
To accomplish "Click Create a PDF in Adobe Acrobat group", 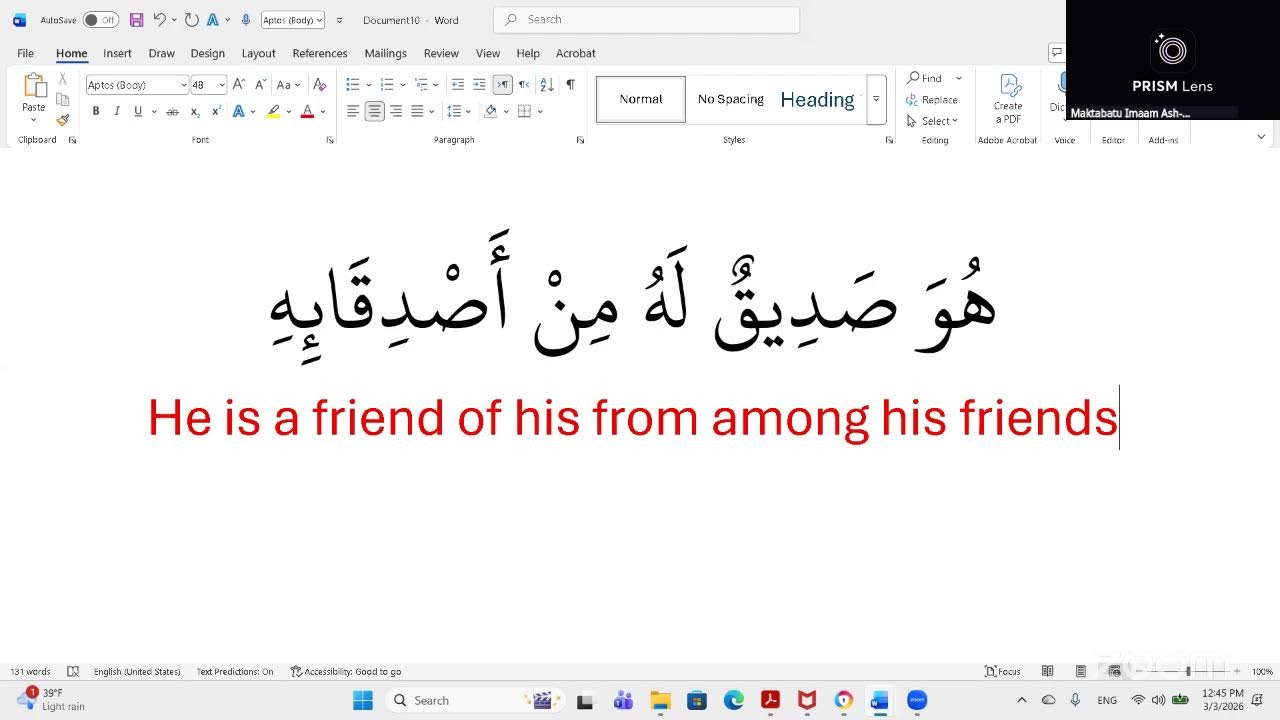I will point(1008,99).
